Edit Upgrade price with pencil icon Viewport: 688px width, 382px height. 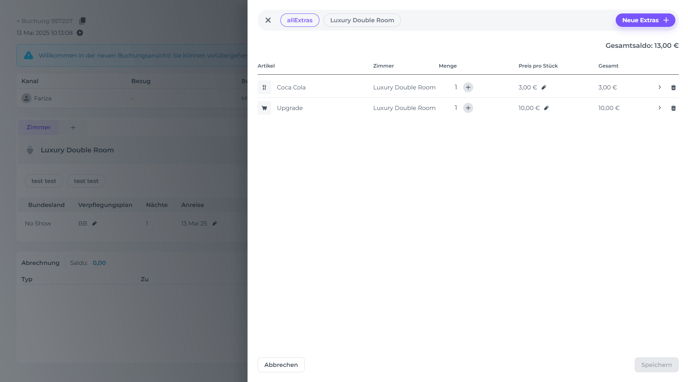(x=546, y=108)
